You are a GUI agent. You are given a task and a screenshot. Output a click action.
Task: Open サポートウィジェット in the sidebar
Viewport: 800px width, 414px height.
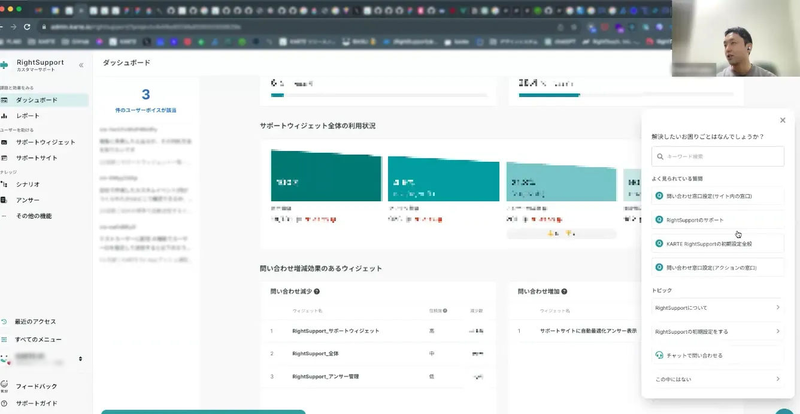pos(44,142)
